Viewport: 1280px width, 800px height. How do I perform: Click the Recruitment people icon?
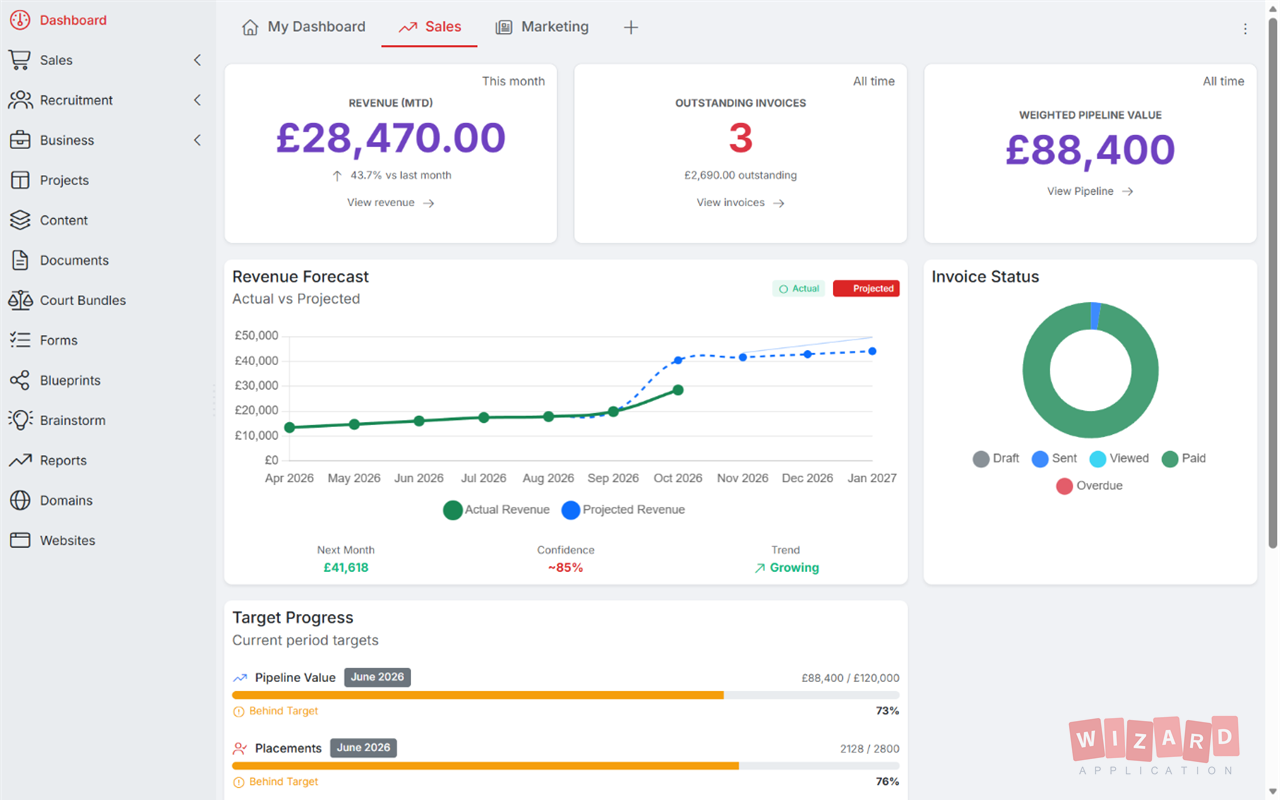click(20, 100)
